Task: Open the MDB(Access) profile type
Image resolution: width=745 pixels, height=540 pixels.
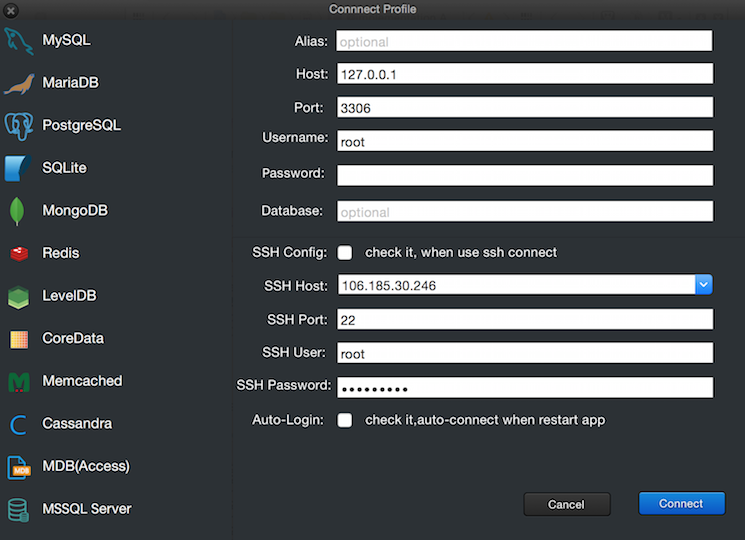Action: [85, 466]
